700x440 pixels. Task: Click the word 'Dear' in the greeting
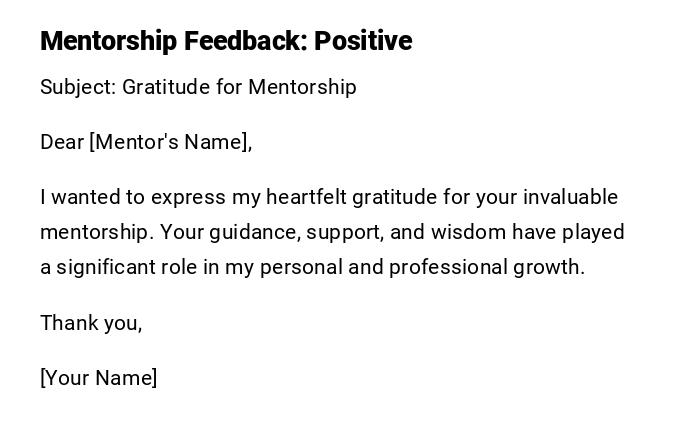click(x=62, y=142)
